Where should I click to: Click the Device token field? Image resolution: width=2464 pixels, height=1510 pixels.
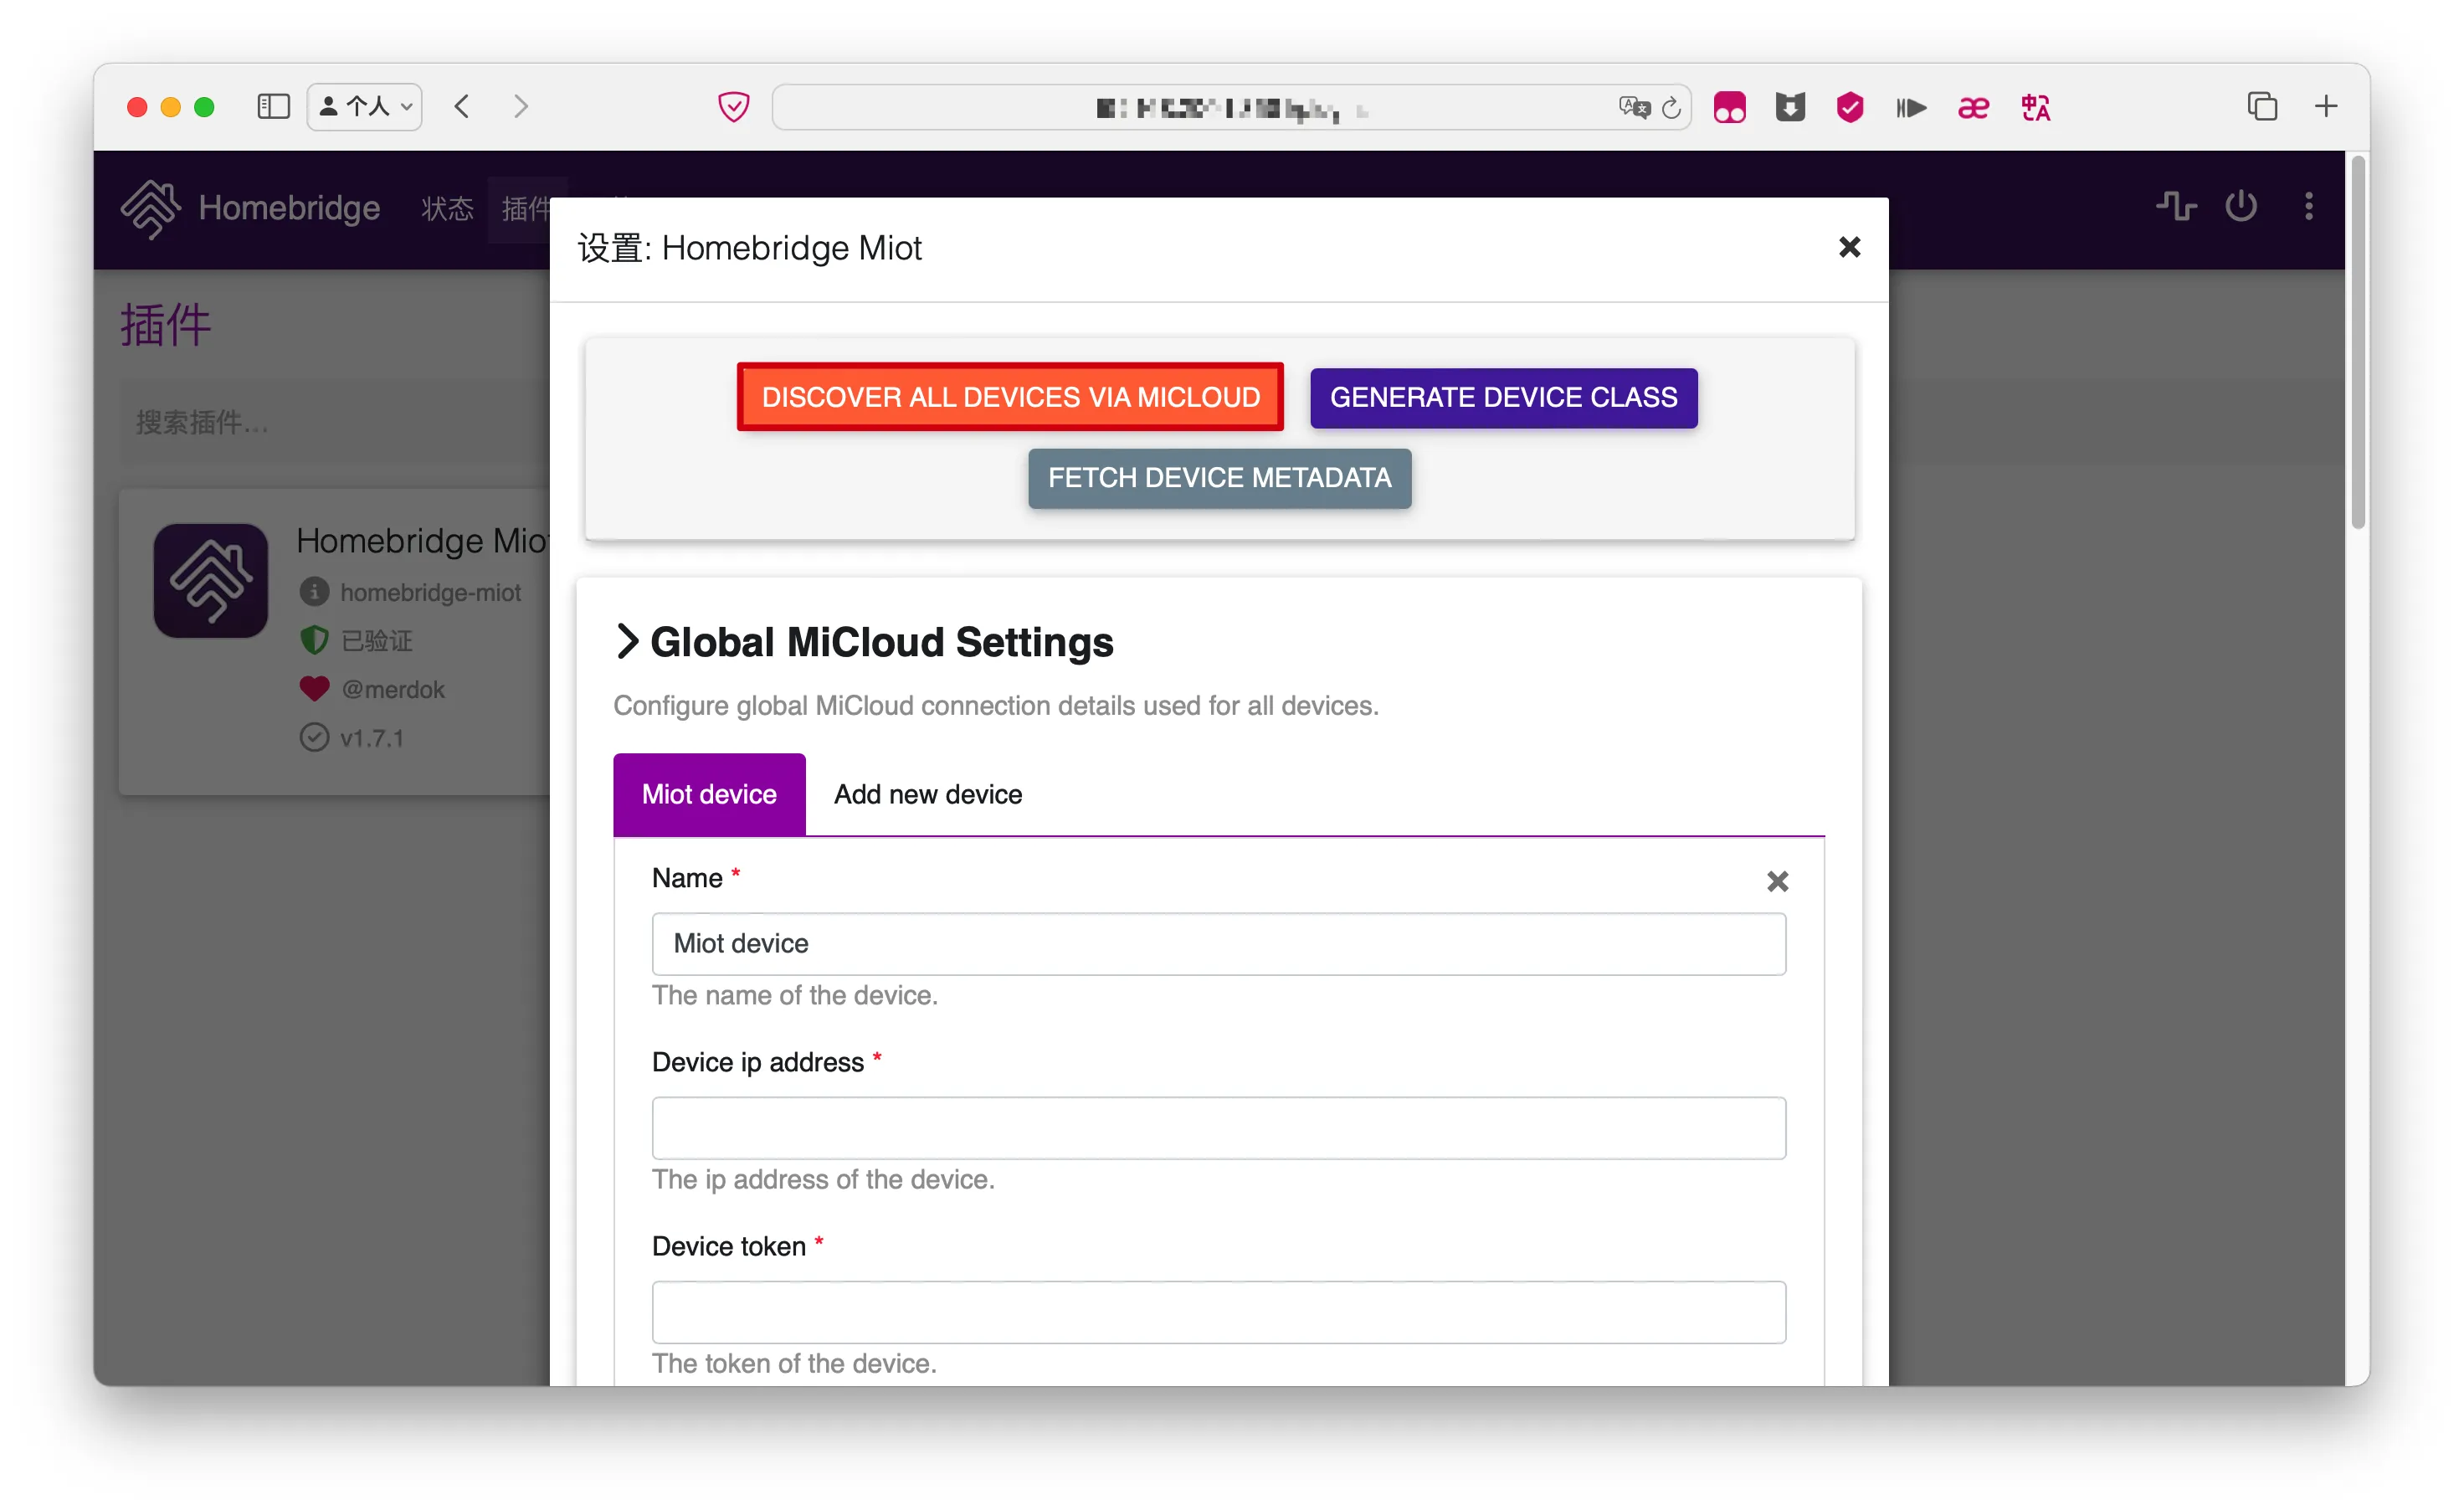pyautogui.click(x=1218, y=1312)
